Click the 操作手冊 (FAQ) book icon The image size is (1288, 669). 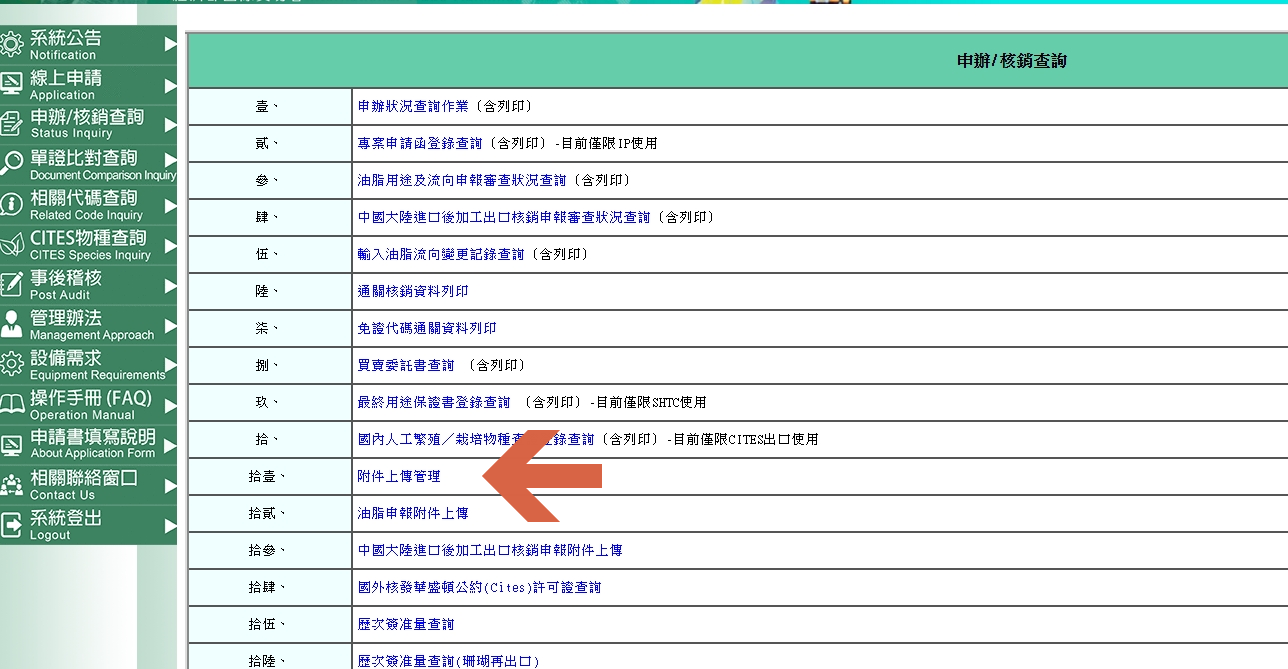[x=12, y=405]
